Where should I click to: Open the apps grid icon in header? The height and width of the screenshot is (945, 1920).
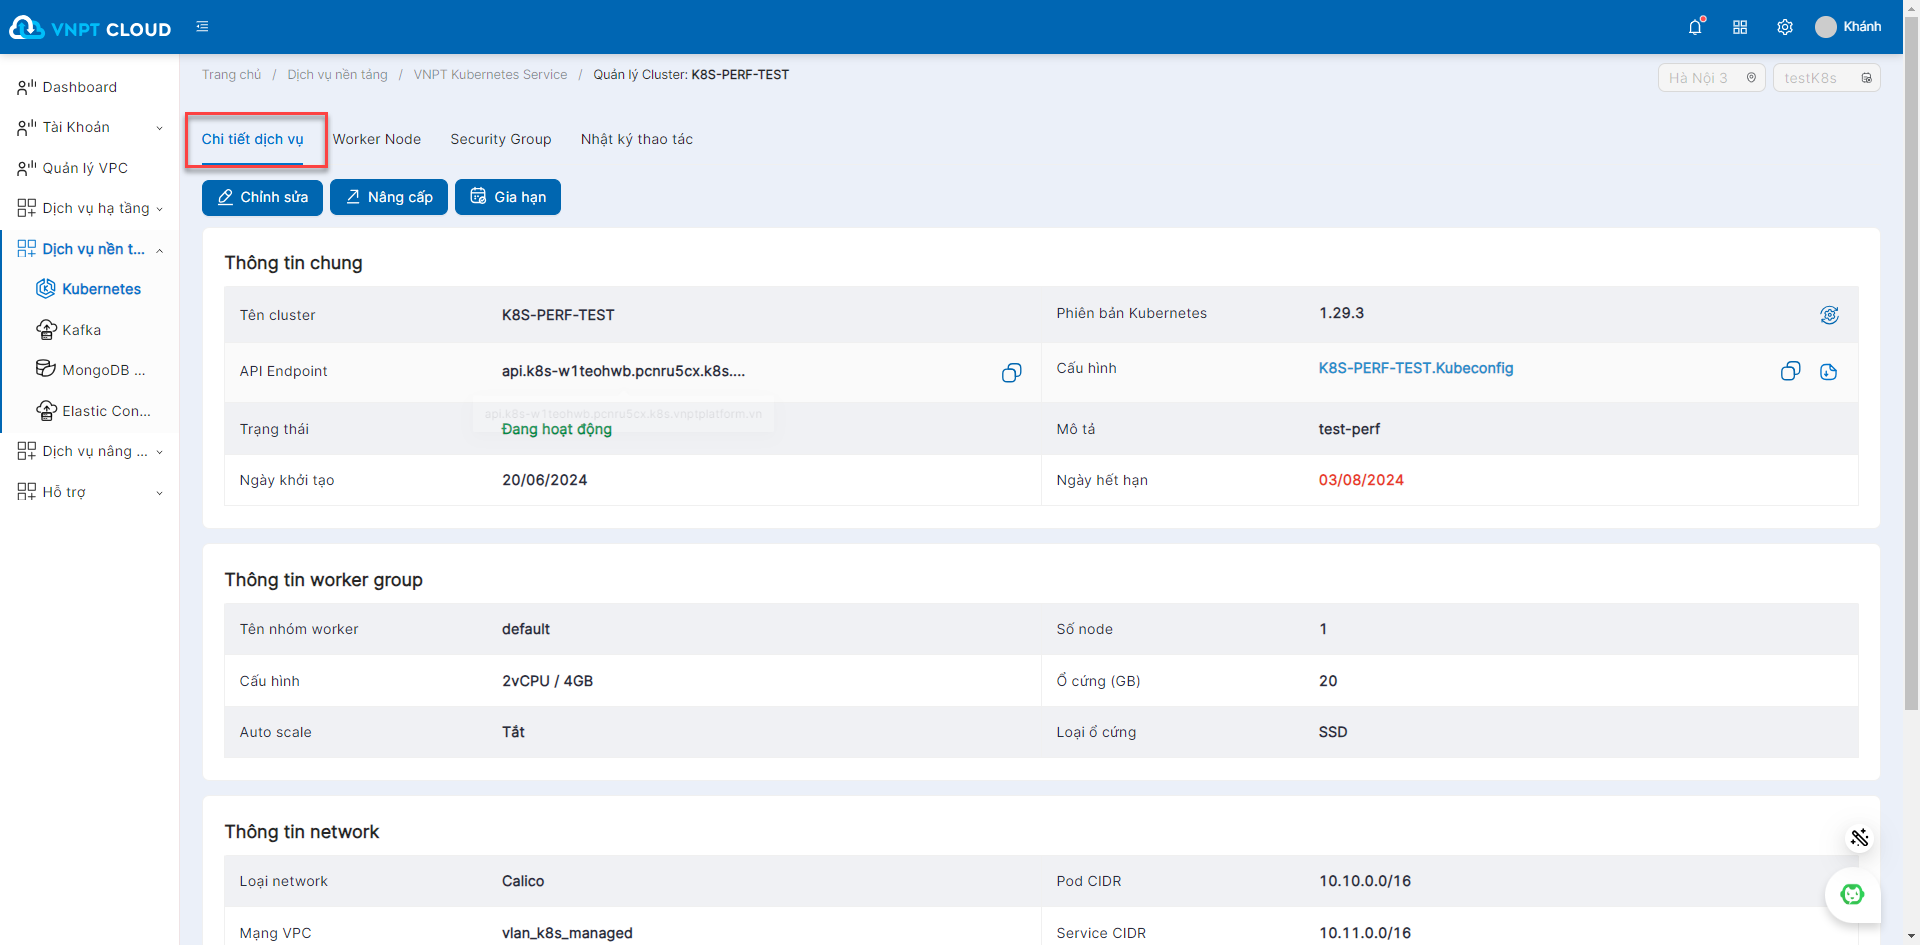(1740, 27)
